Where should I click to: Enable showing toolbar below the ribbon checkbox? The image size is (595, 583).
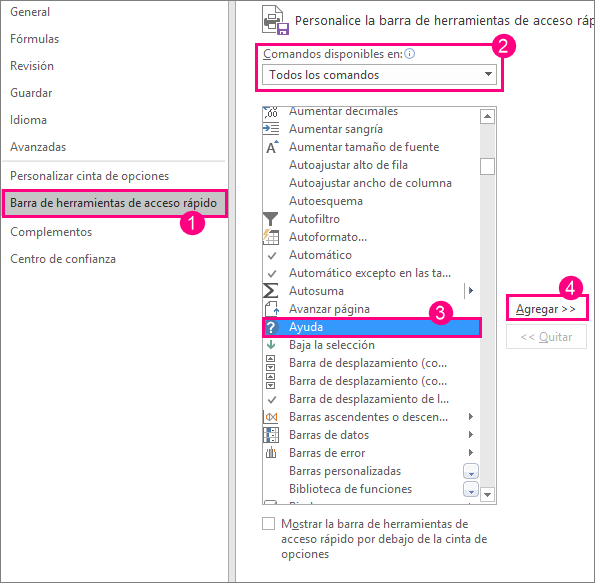tap(269, 524)
